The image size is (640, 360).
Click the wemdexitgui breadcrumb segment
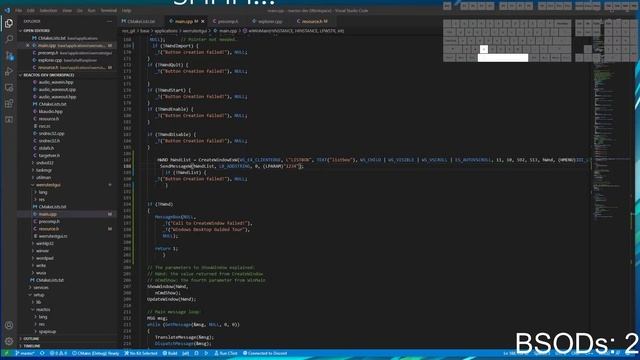click(195, 31)
